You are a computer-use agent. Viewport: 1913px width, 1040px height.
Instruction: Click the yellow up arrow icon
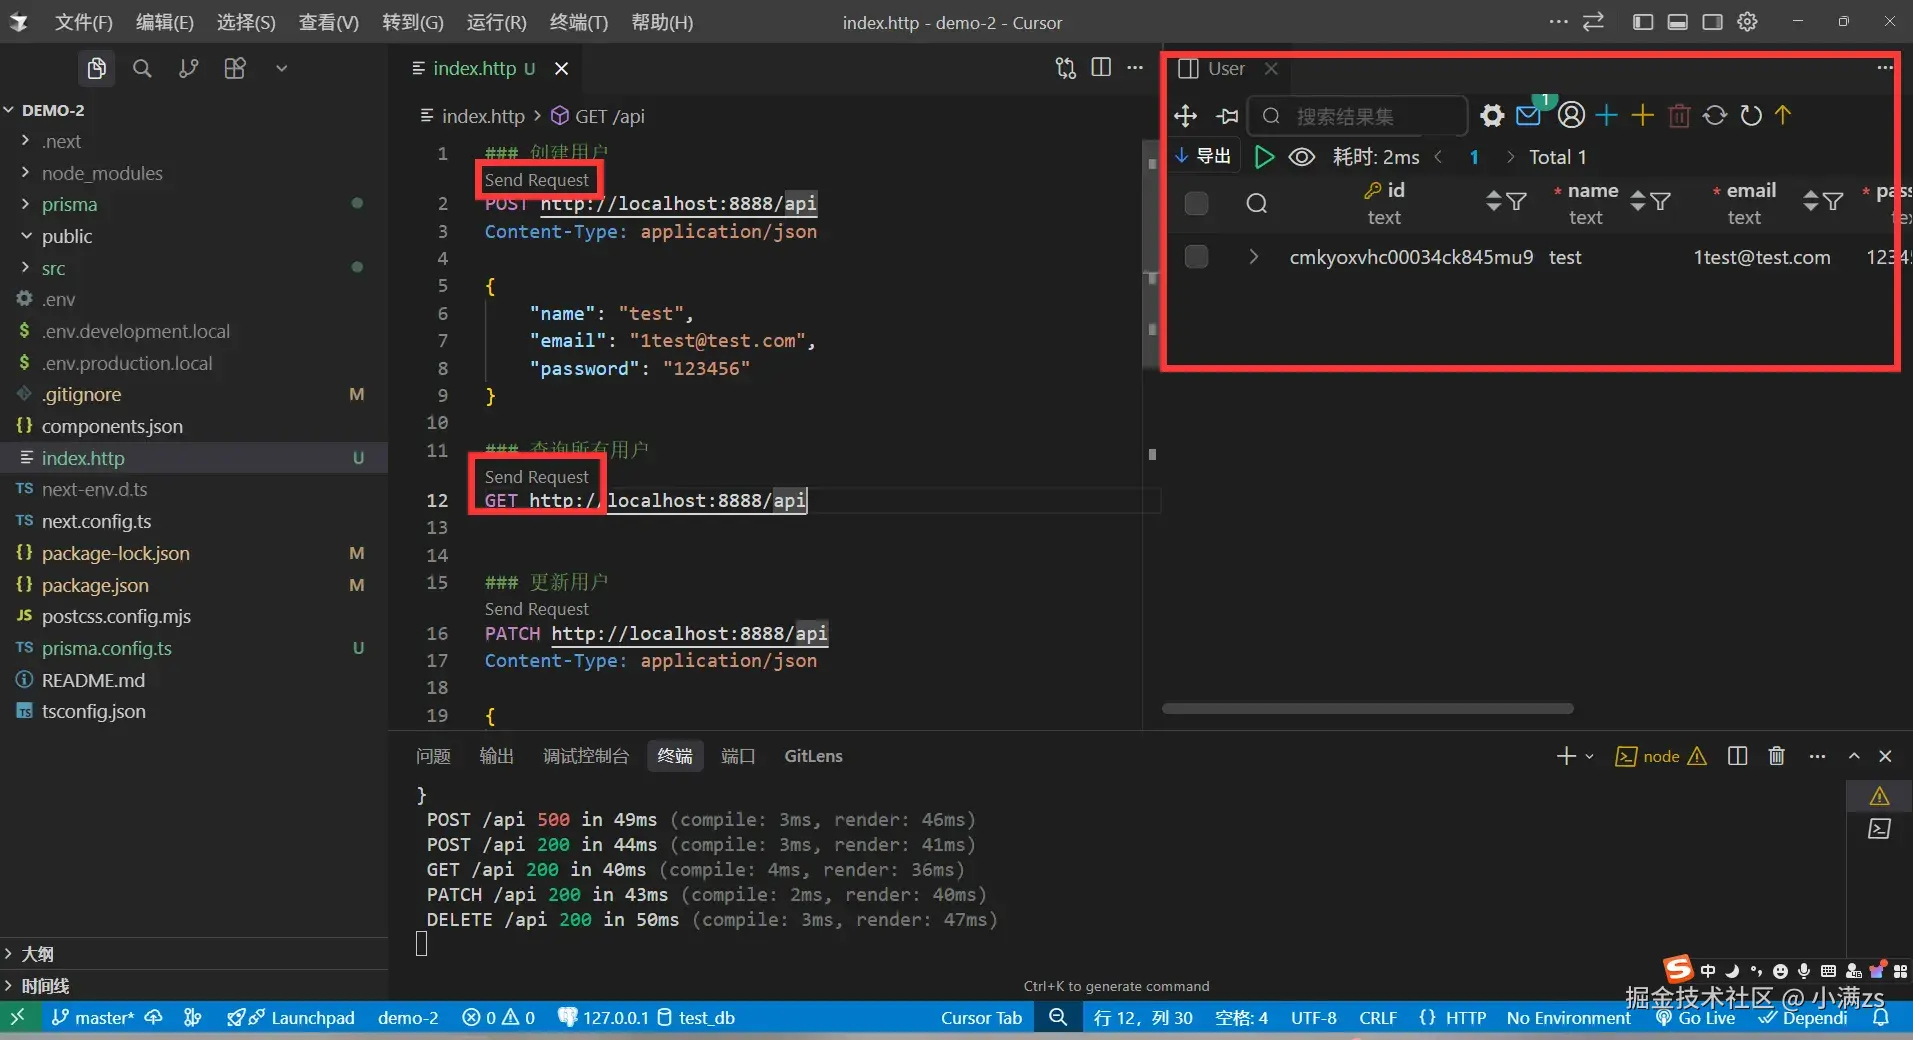point(1783,115)
